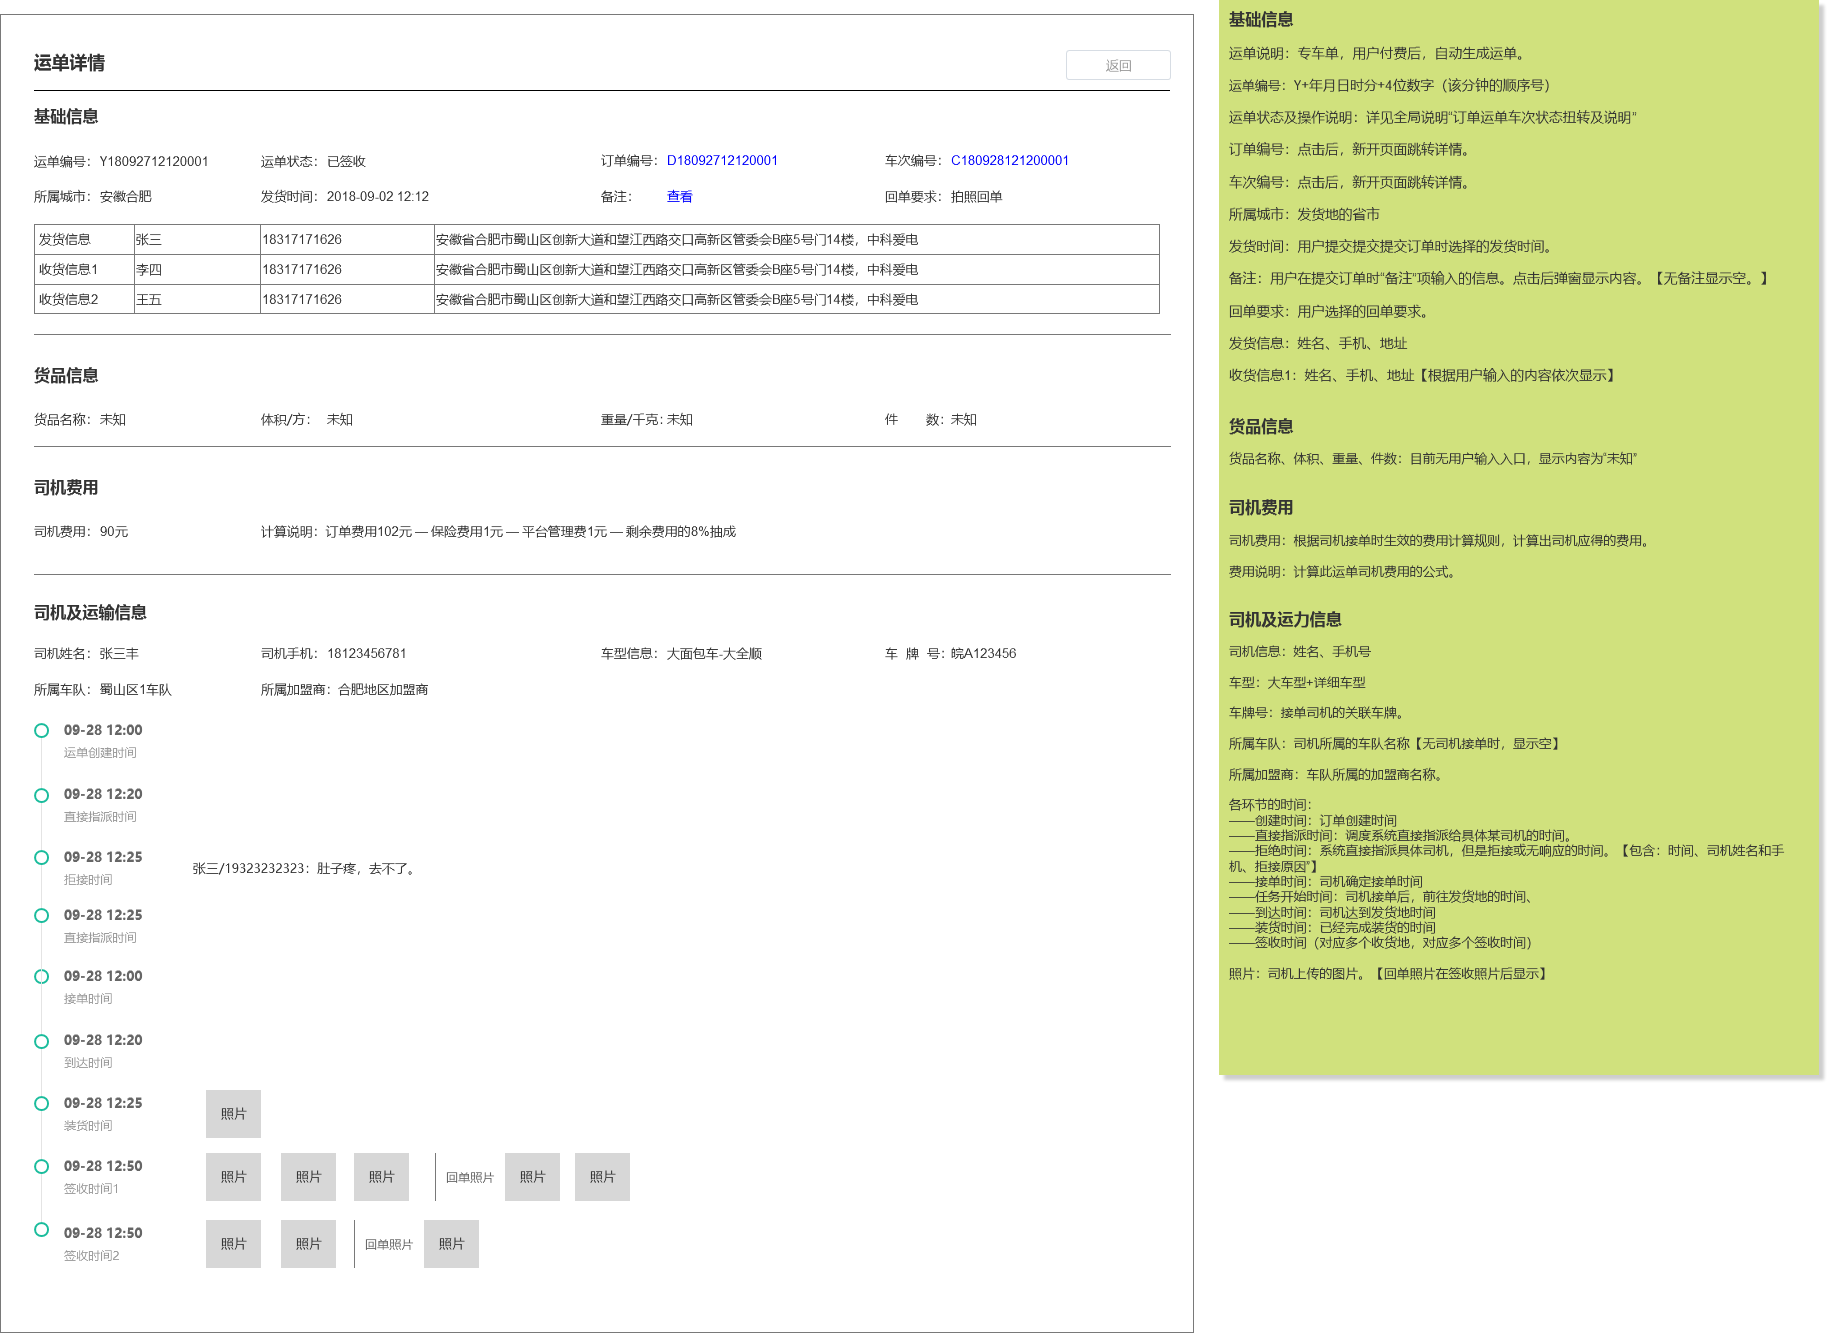Click the address cell in 收货信息2 row
This screenshot has height=1333, width=1829.
(796, 300)
